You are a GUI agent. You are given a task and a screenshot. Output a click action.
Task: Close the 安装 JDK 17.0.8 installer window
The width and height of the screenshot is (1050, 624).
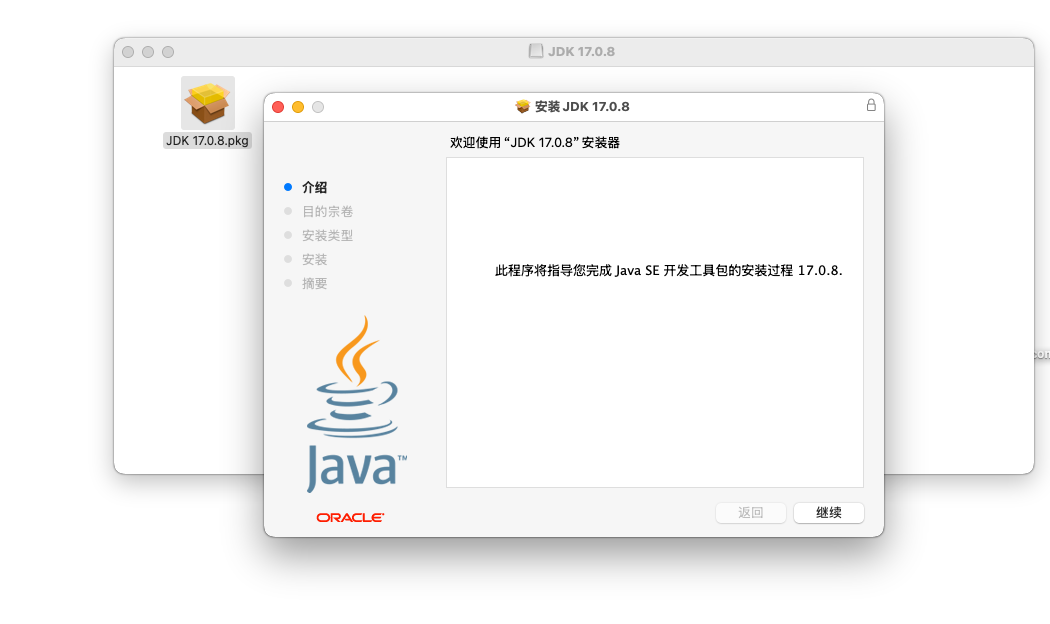[278, 107]
